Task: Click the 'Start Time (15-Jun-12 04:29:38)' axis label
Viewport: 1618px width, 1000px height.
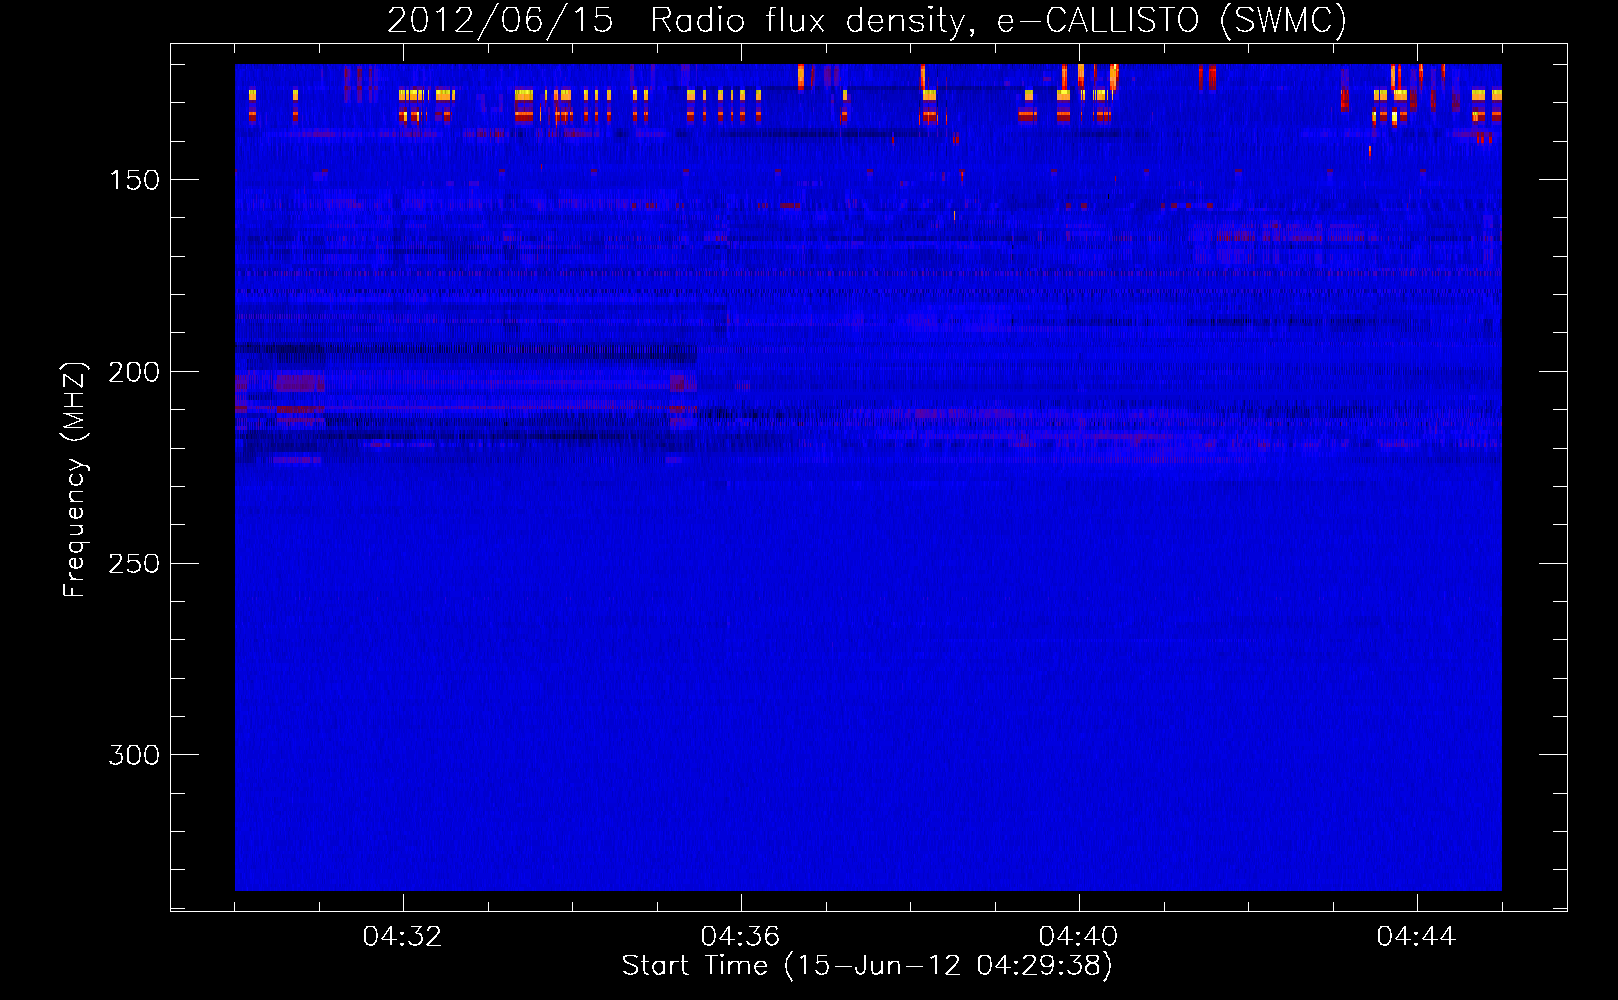Action: click(x=867, y=966)
